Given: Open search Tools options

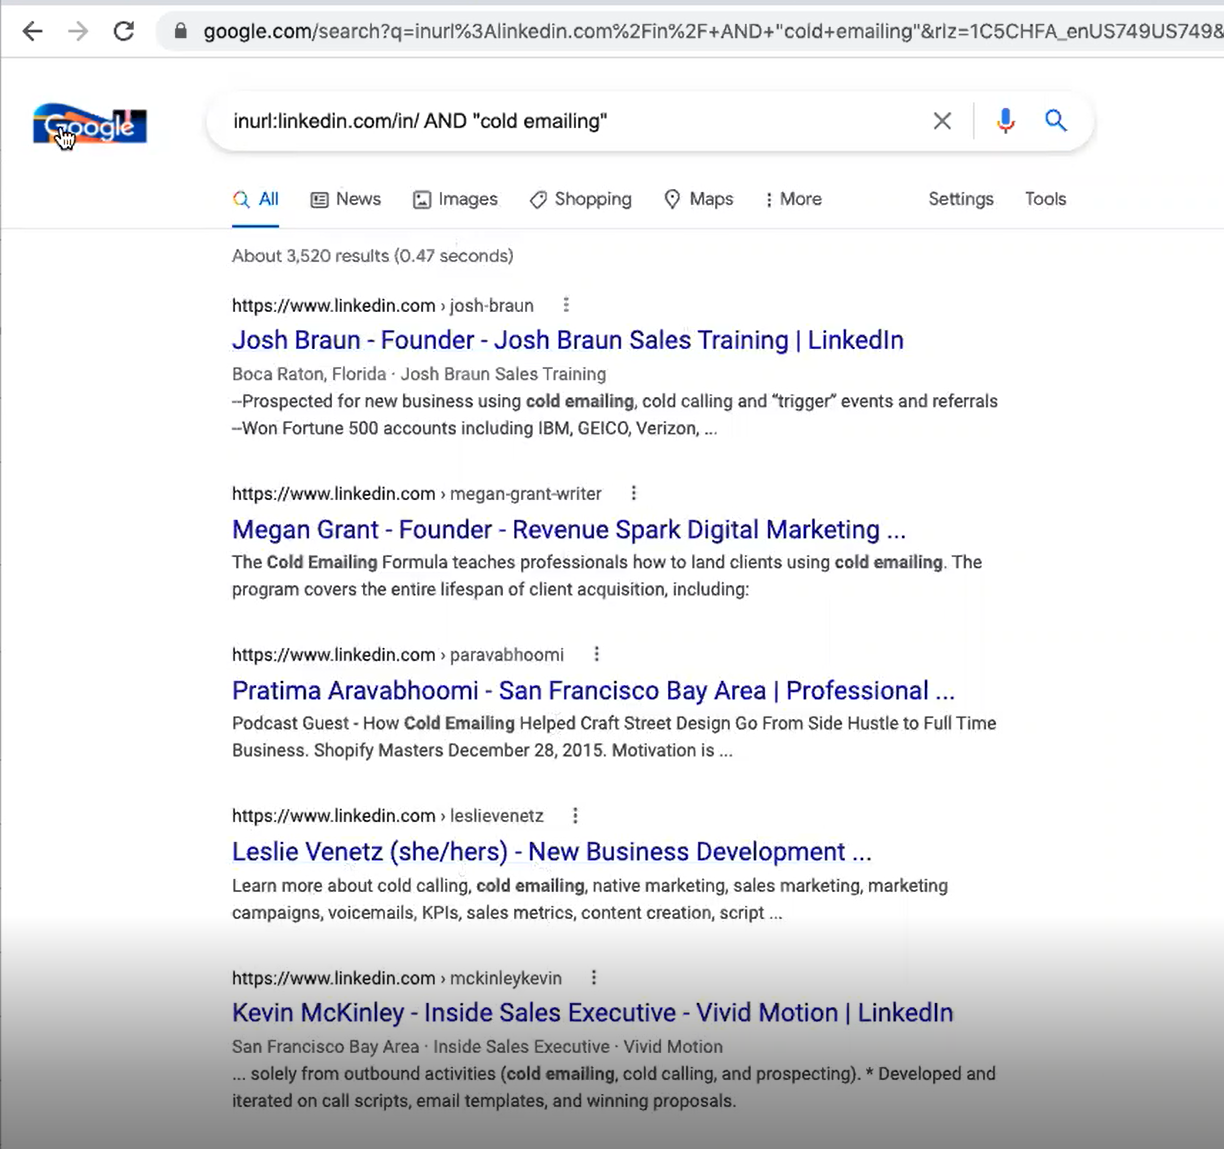Looking at the screenshot, I should [1045, 199].
